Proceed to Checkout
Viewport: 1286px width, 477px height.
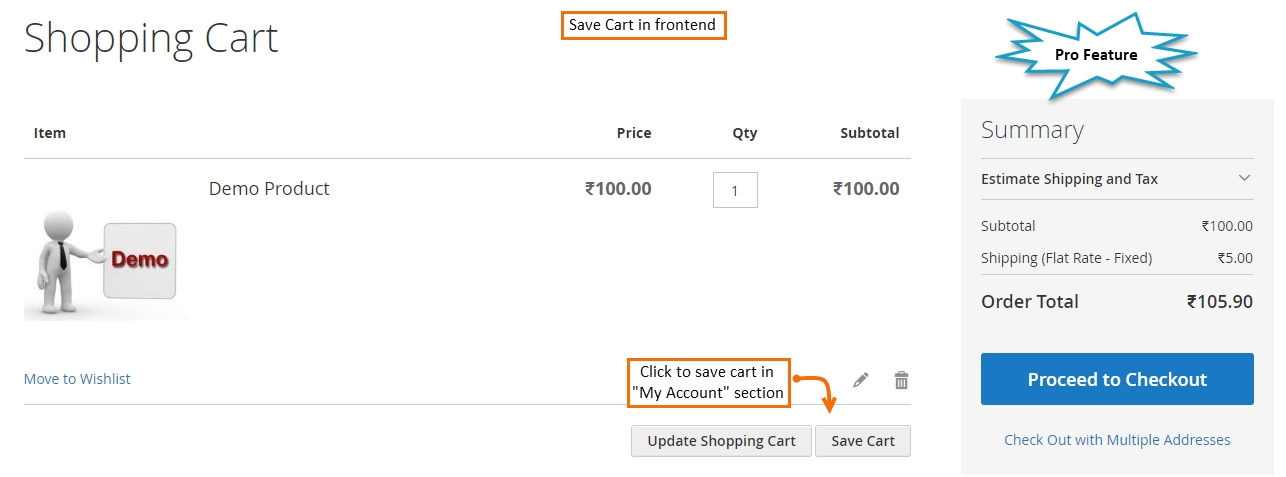(1117, 379)
